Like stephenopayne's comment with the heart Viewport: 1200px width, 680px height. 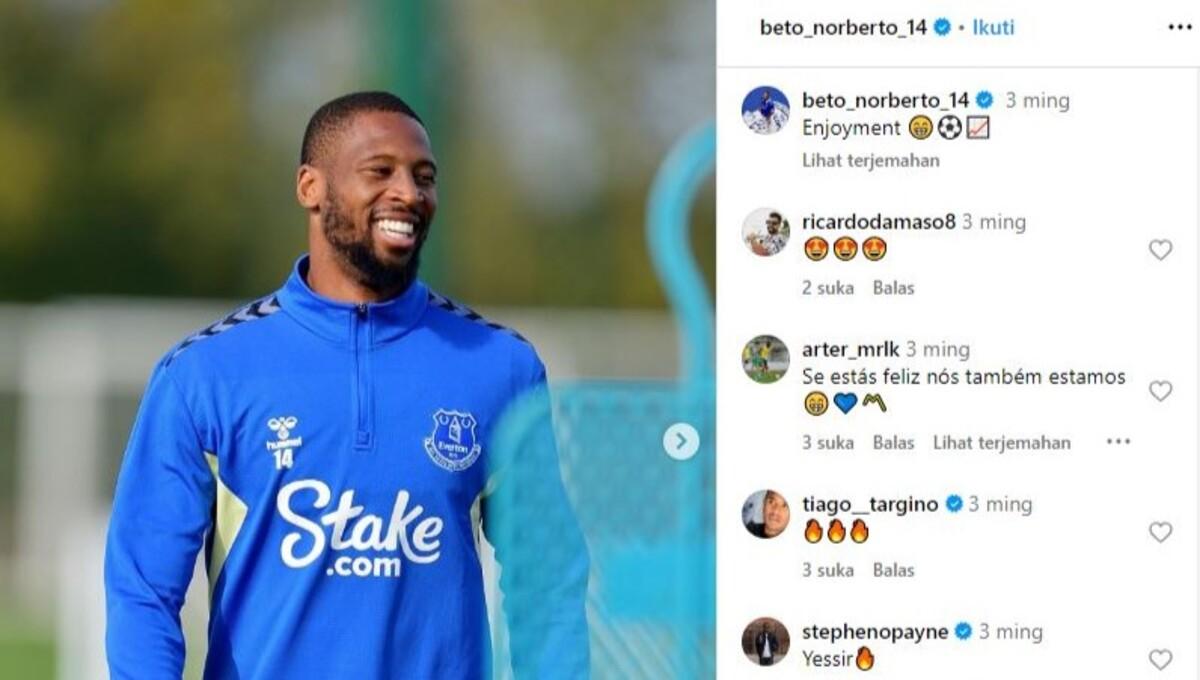(1160, 659)
